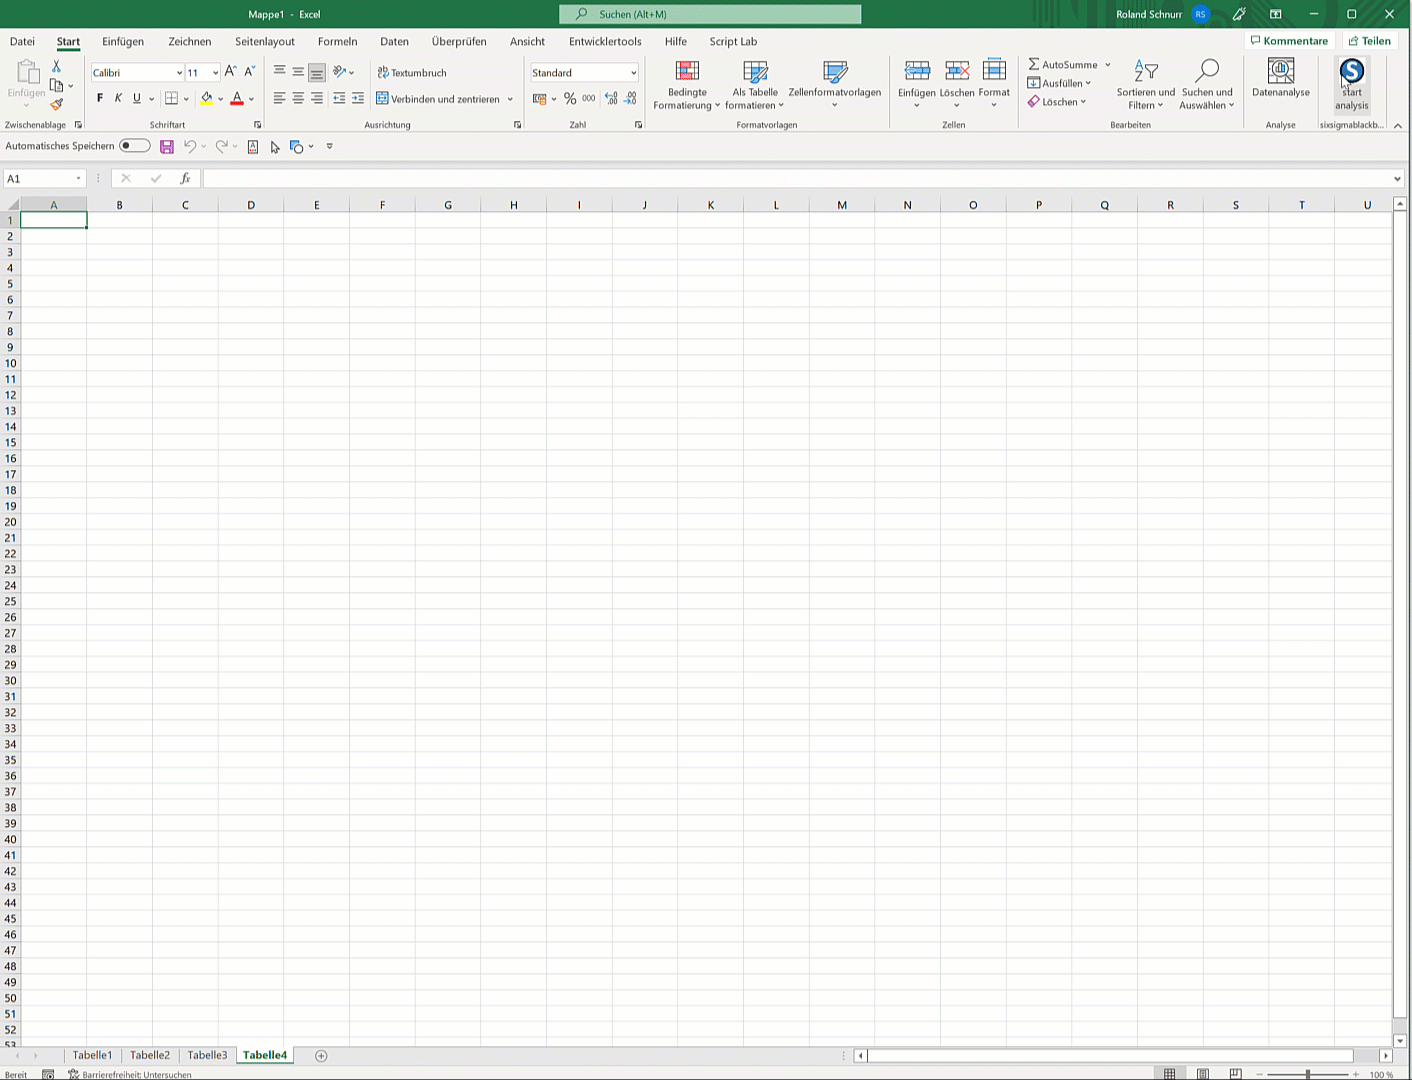This screenshot has width=1412, height=1080.
Task: Click the Teilen button
Action: [x=1369, y=41]
